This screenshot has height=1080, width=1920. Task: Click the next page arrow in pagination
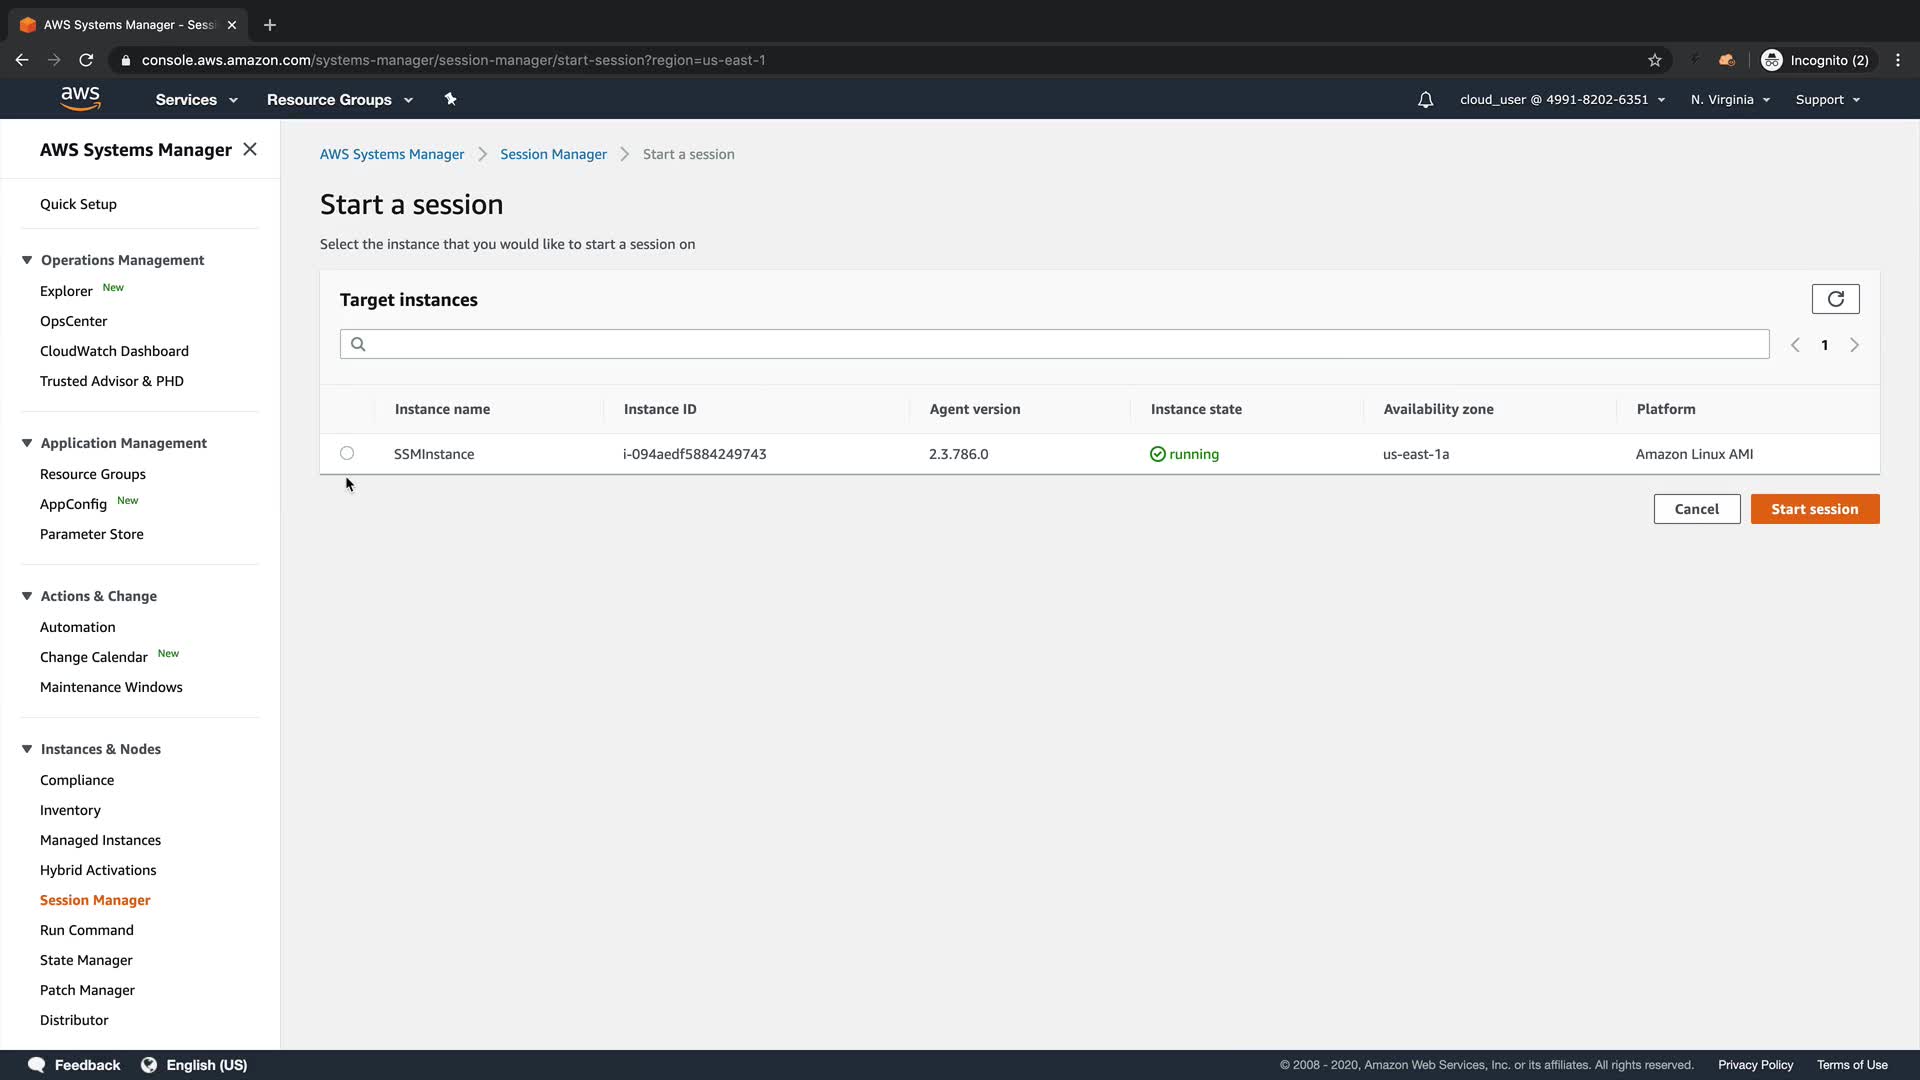(x=1854, y=345)
